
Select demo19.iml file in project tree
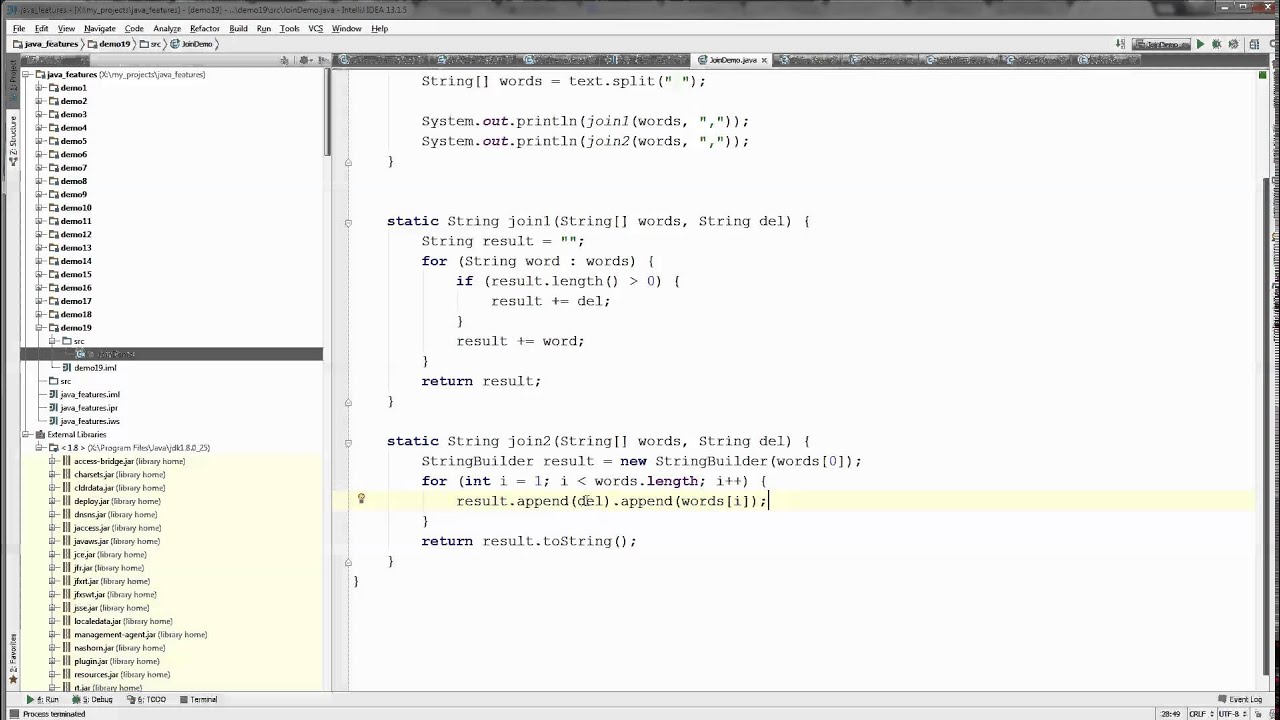(x=88, y=368)
